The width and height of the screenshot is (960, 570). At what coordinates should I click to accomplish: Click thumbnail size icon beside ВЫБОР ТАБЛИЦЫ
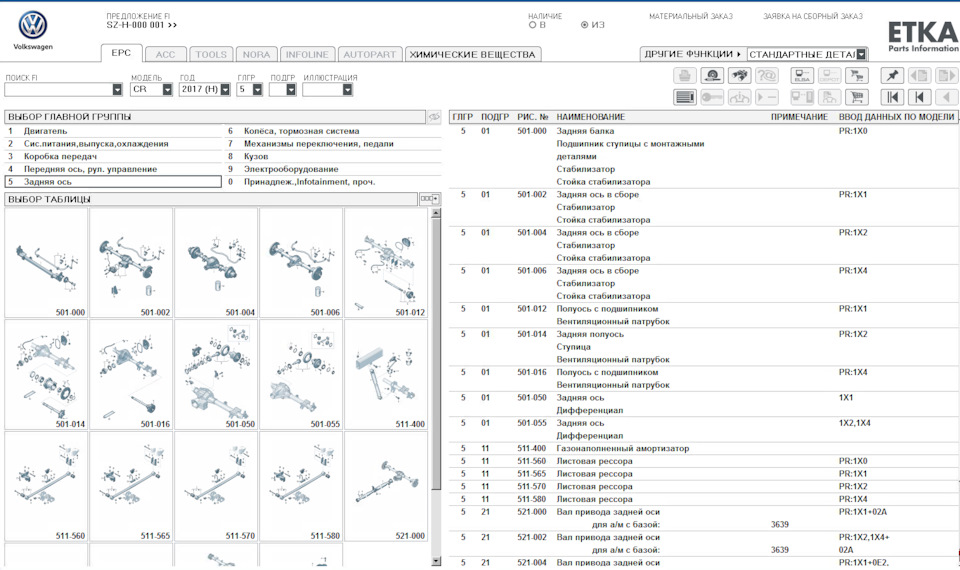click(429, 199)
